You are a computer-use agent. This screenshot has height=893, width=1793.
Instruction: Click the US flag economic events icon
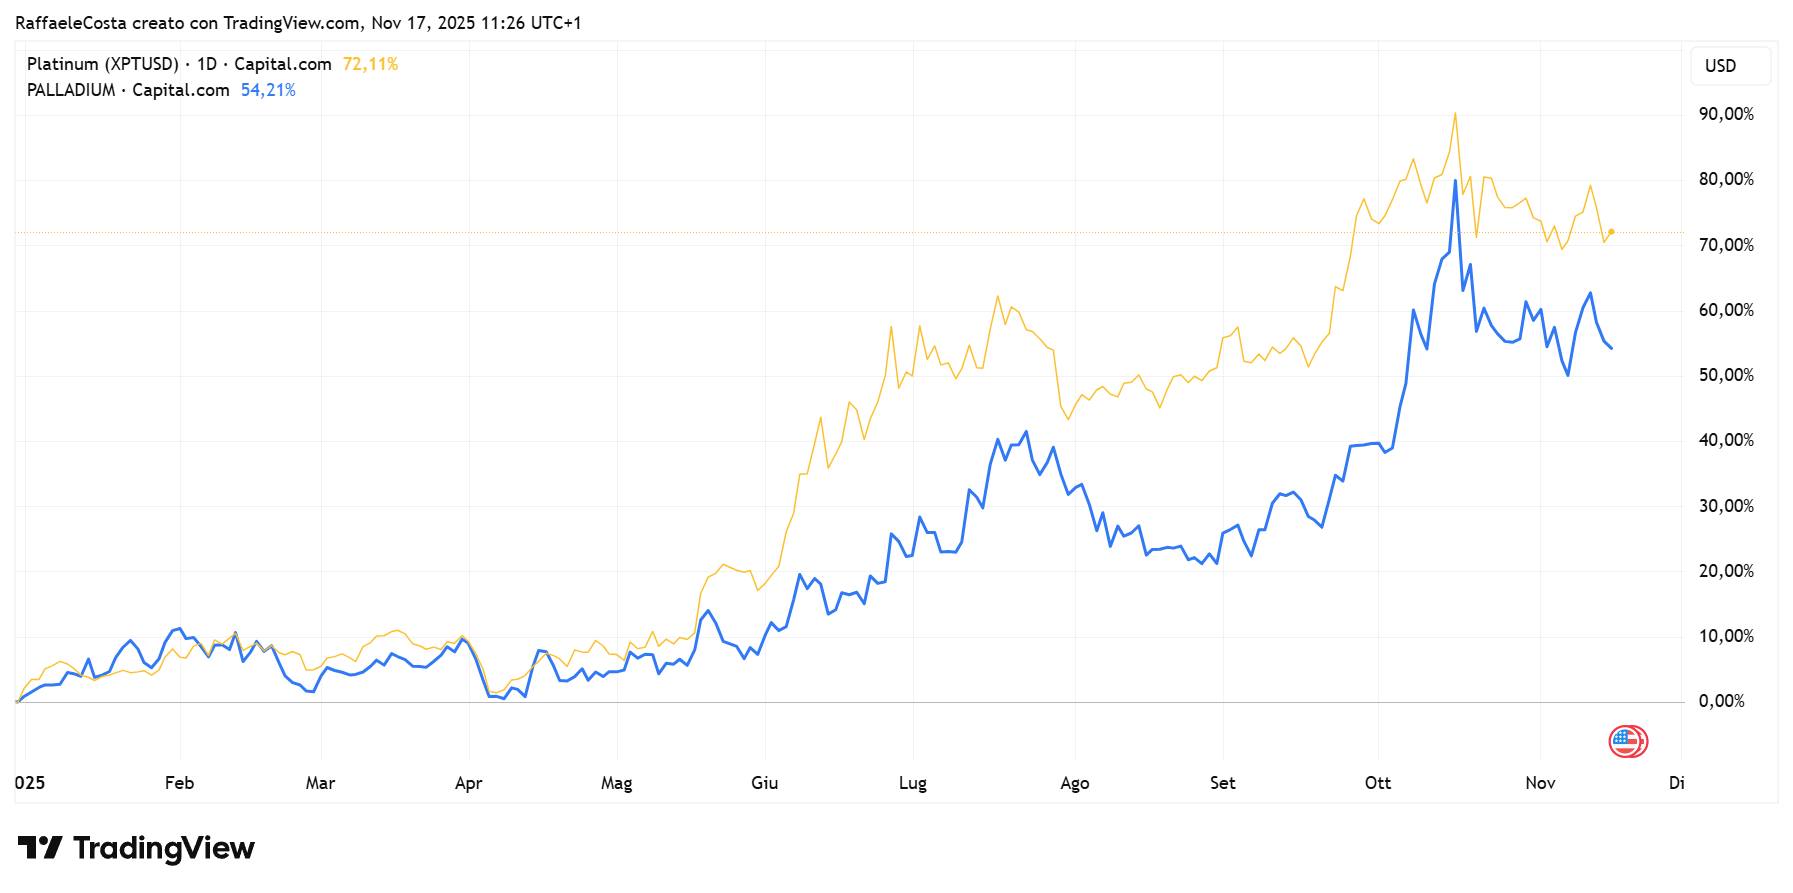1627,741
